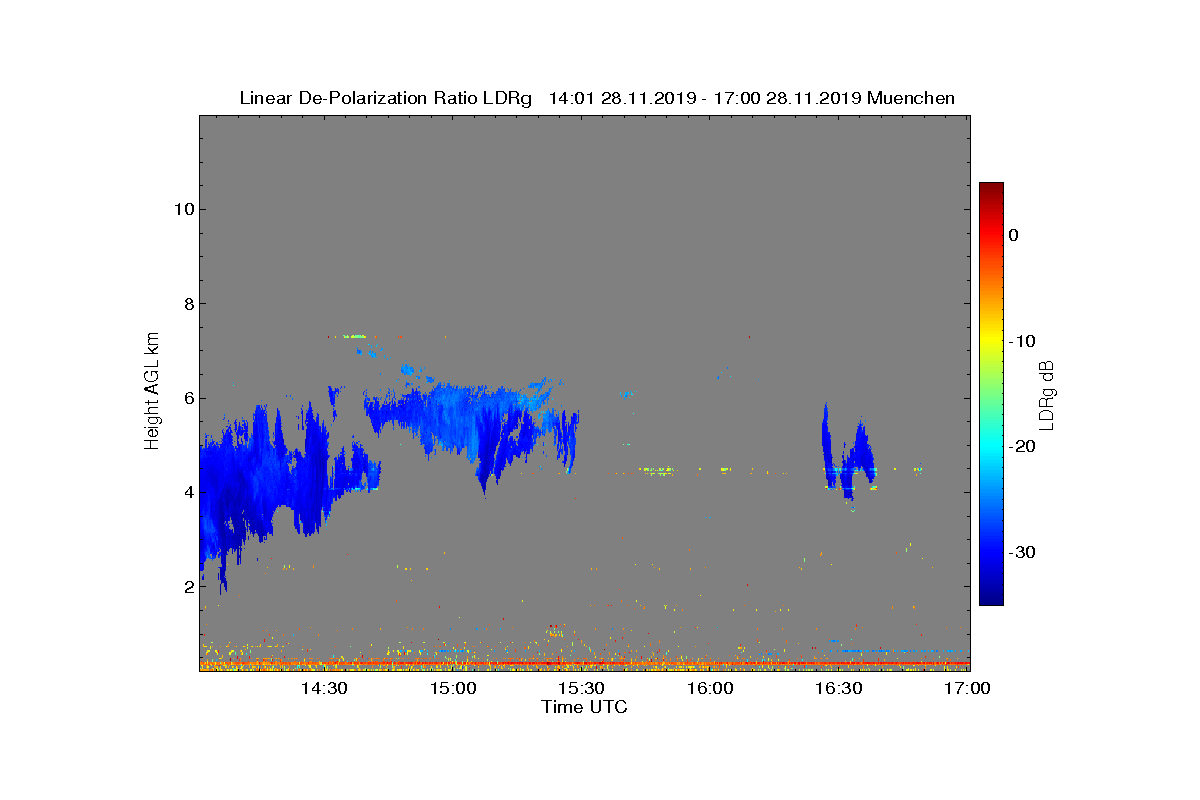This screenshot has height=800, width=1200.
Task: Click the plot title text "Linear De-Polarization Ratio LDRg"
Action: click(x=386, y=98)
